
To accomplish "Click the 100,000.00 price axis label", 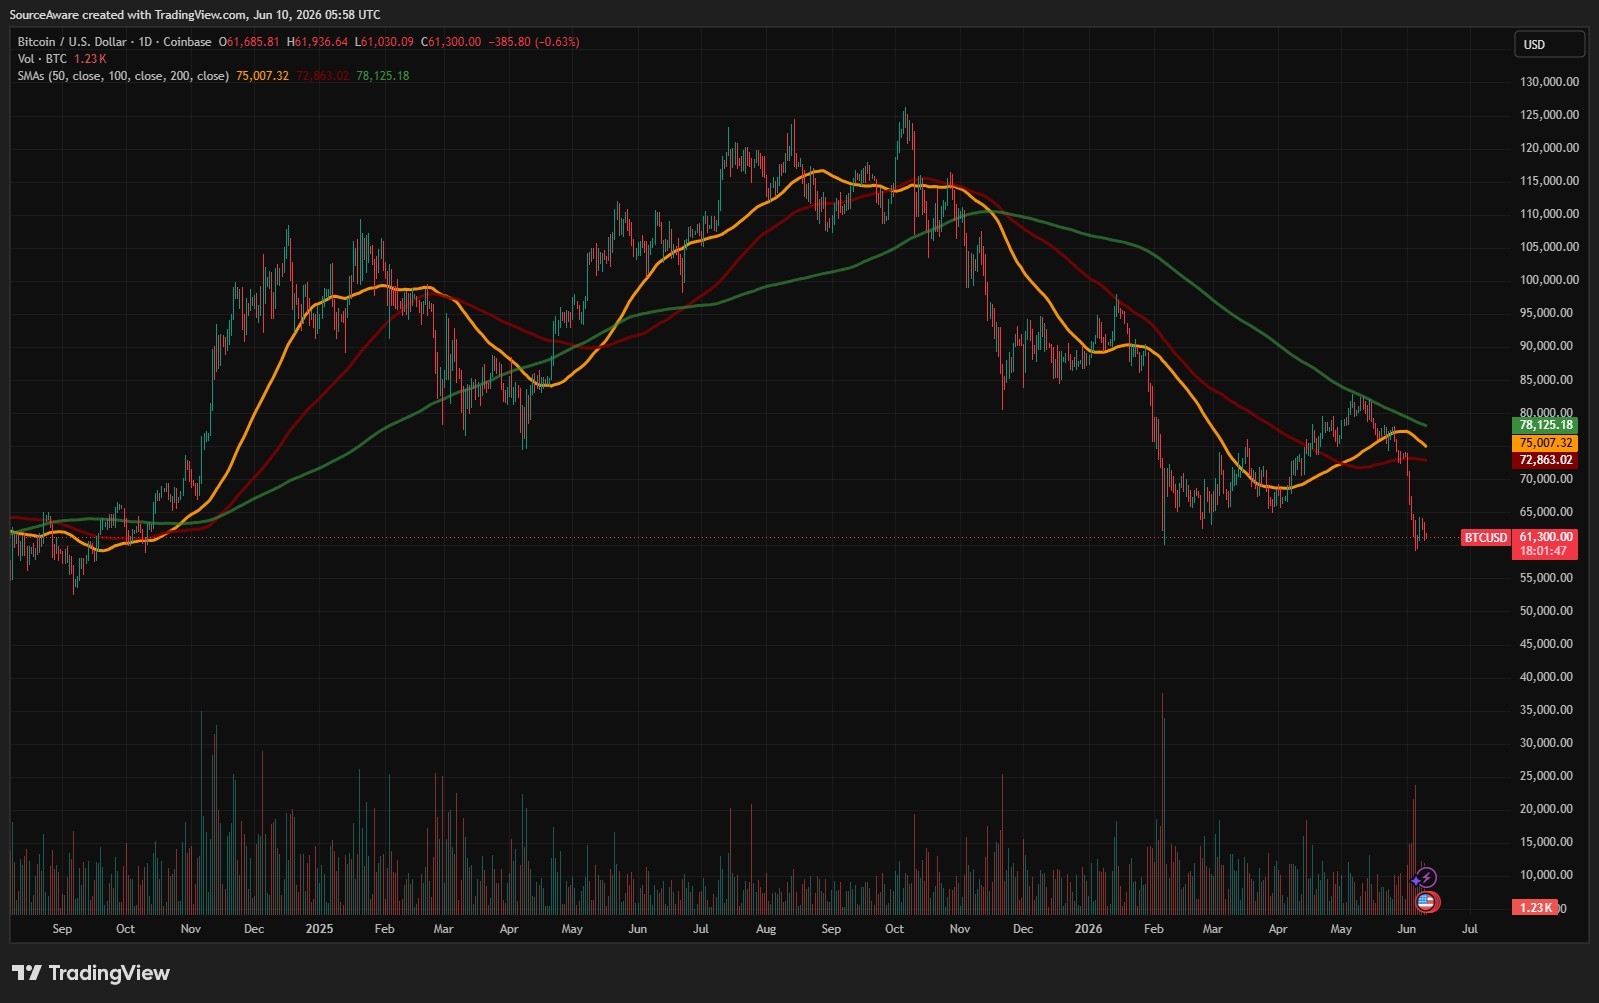I will point(1549,280).
